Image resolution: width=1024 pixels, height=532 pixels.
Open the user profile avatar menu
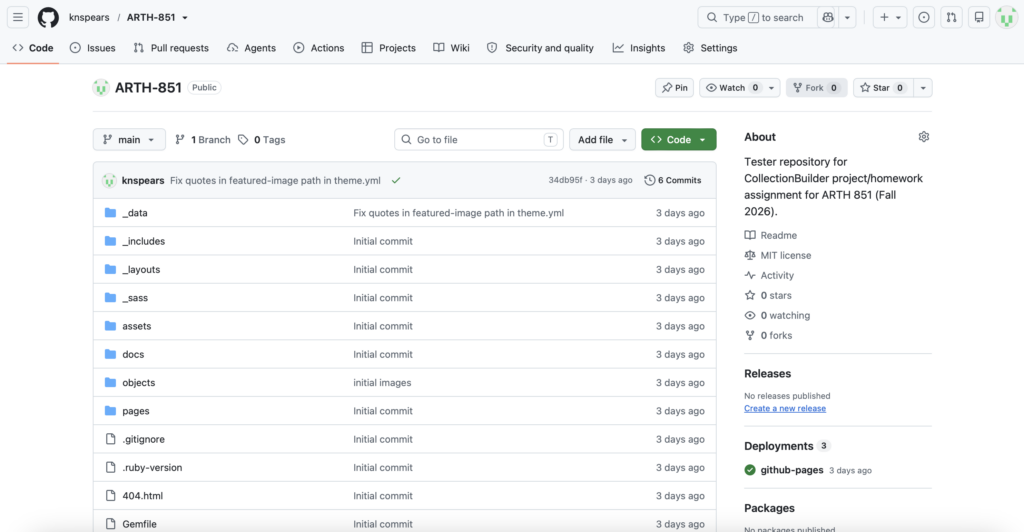(1006, 18)
